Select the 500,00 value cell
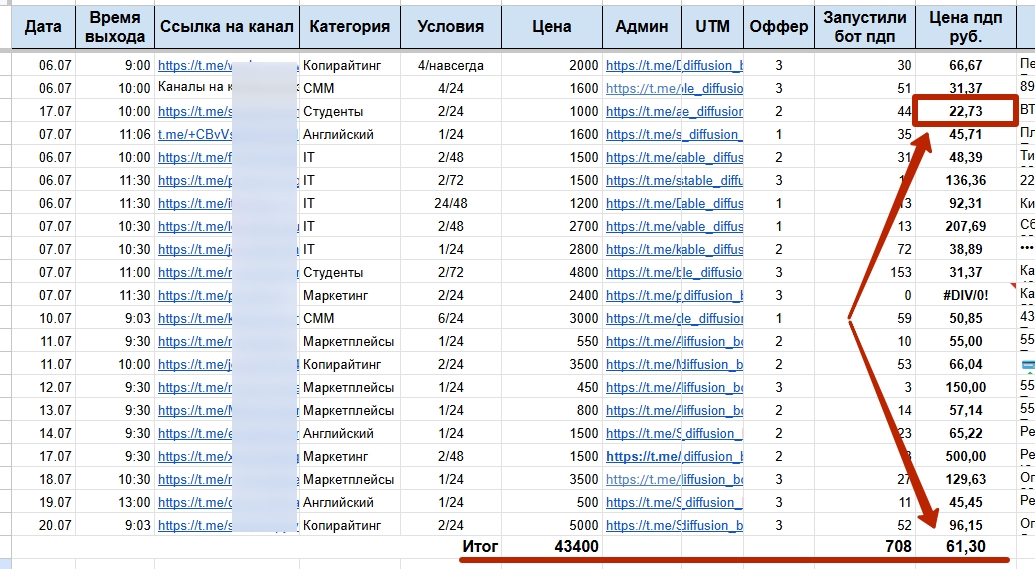Viewport: 1035px width, 569px height. [966, 456]
